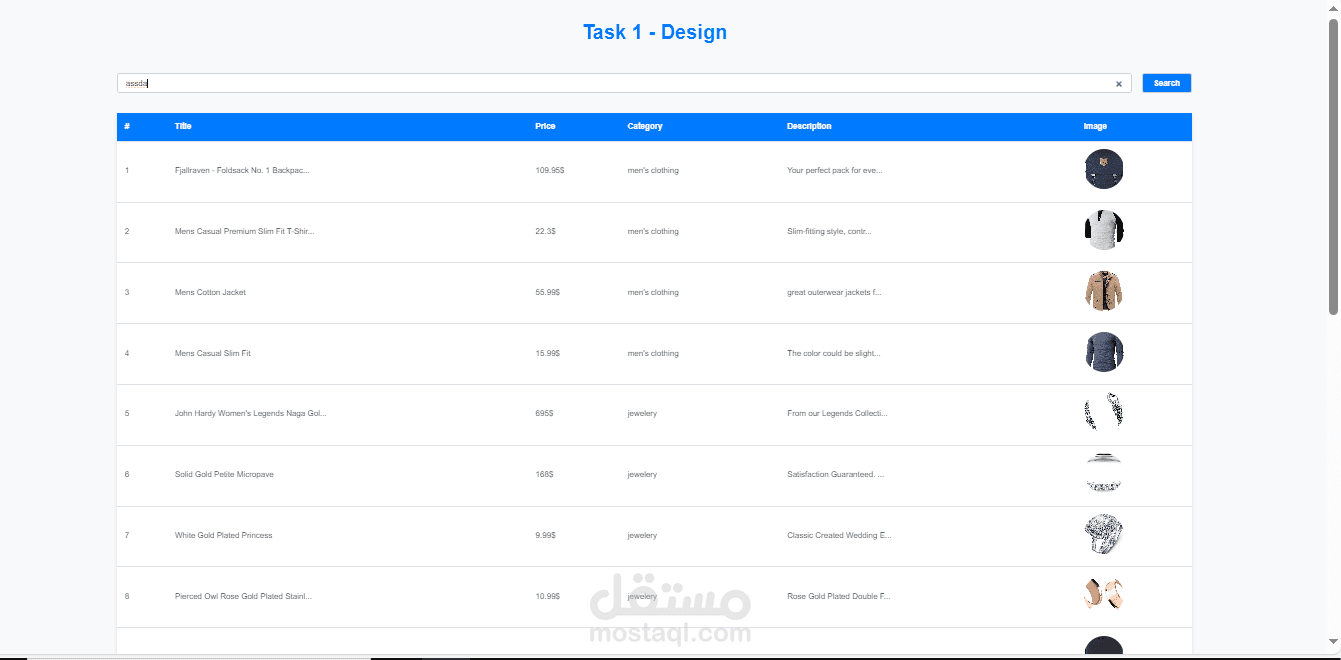
Task: Click the scrollbar down arrow
Action: [1333, 642]
